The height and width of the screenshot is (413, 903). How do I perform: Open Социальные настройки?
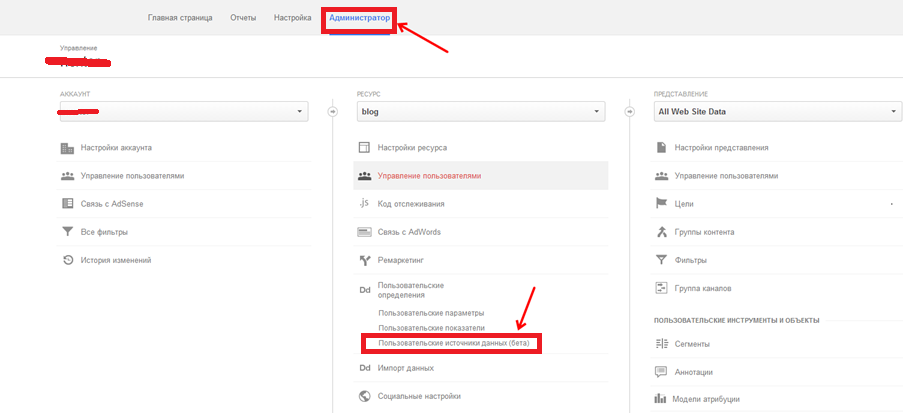(x=419, y=396)
